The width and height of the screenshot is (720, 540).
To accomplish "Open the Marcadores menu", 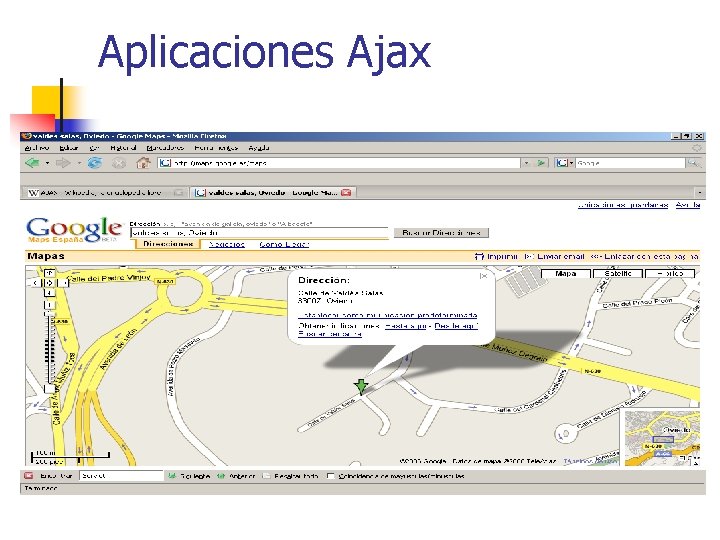I will click(165, 148).
